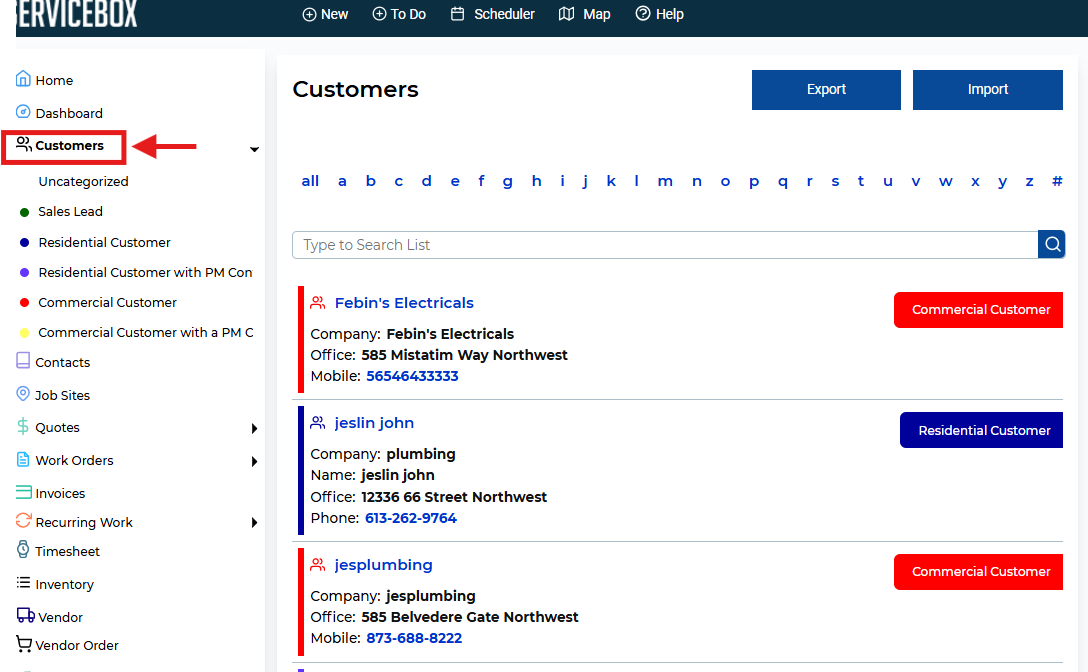
Task: Click the green Sales Lead color dot
Action: click(x=24, y=212)
